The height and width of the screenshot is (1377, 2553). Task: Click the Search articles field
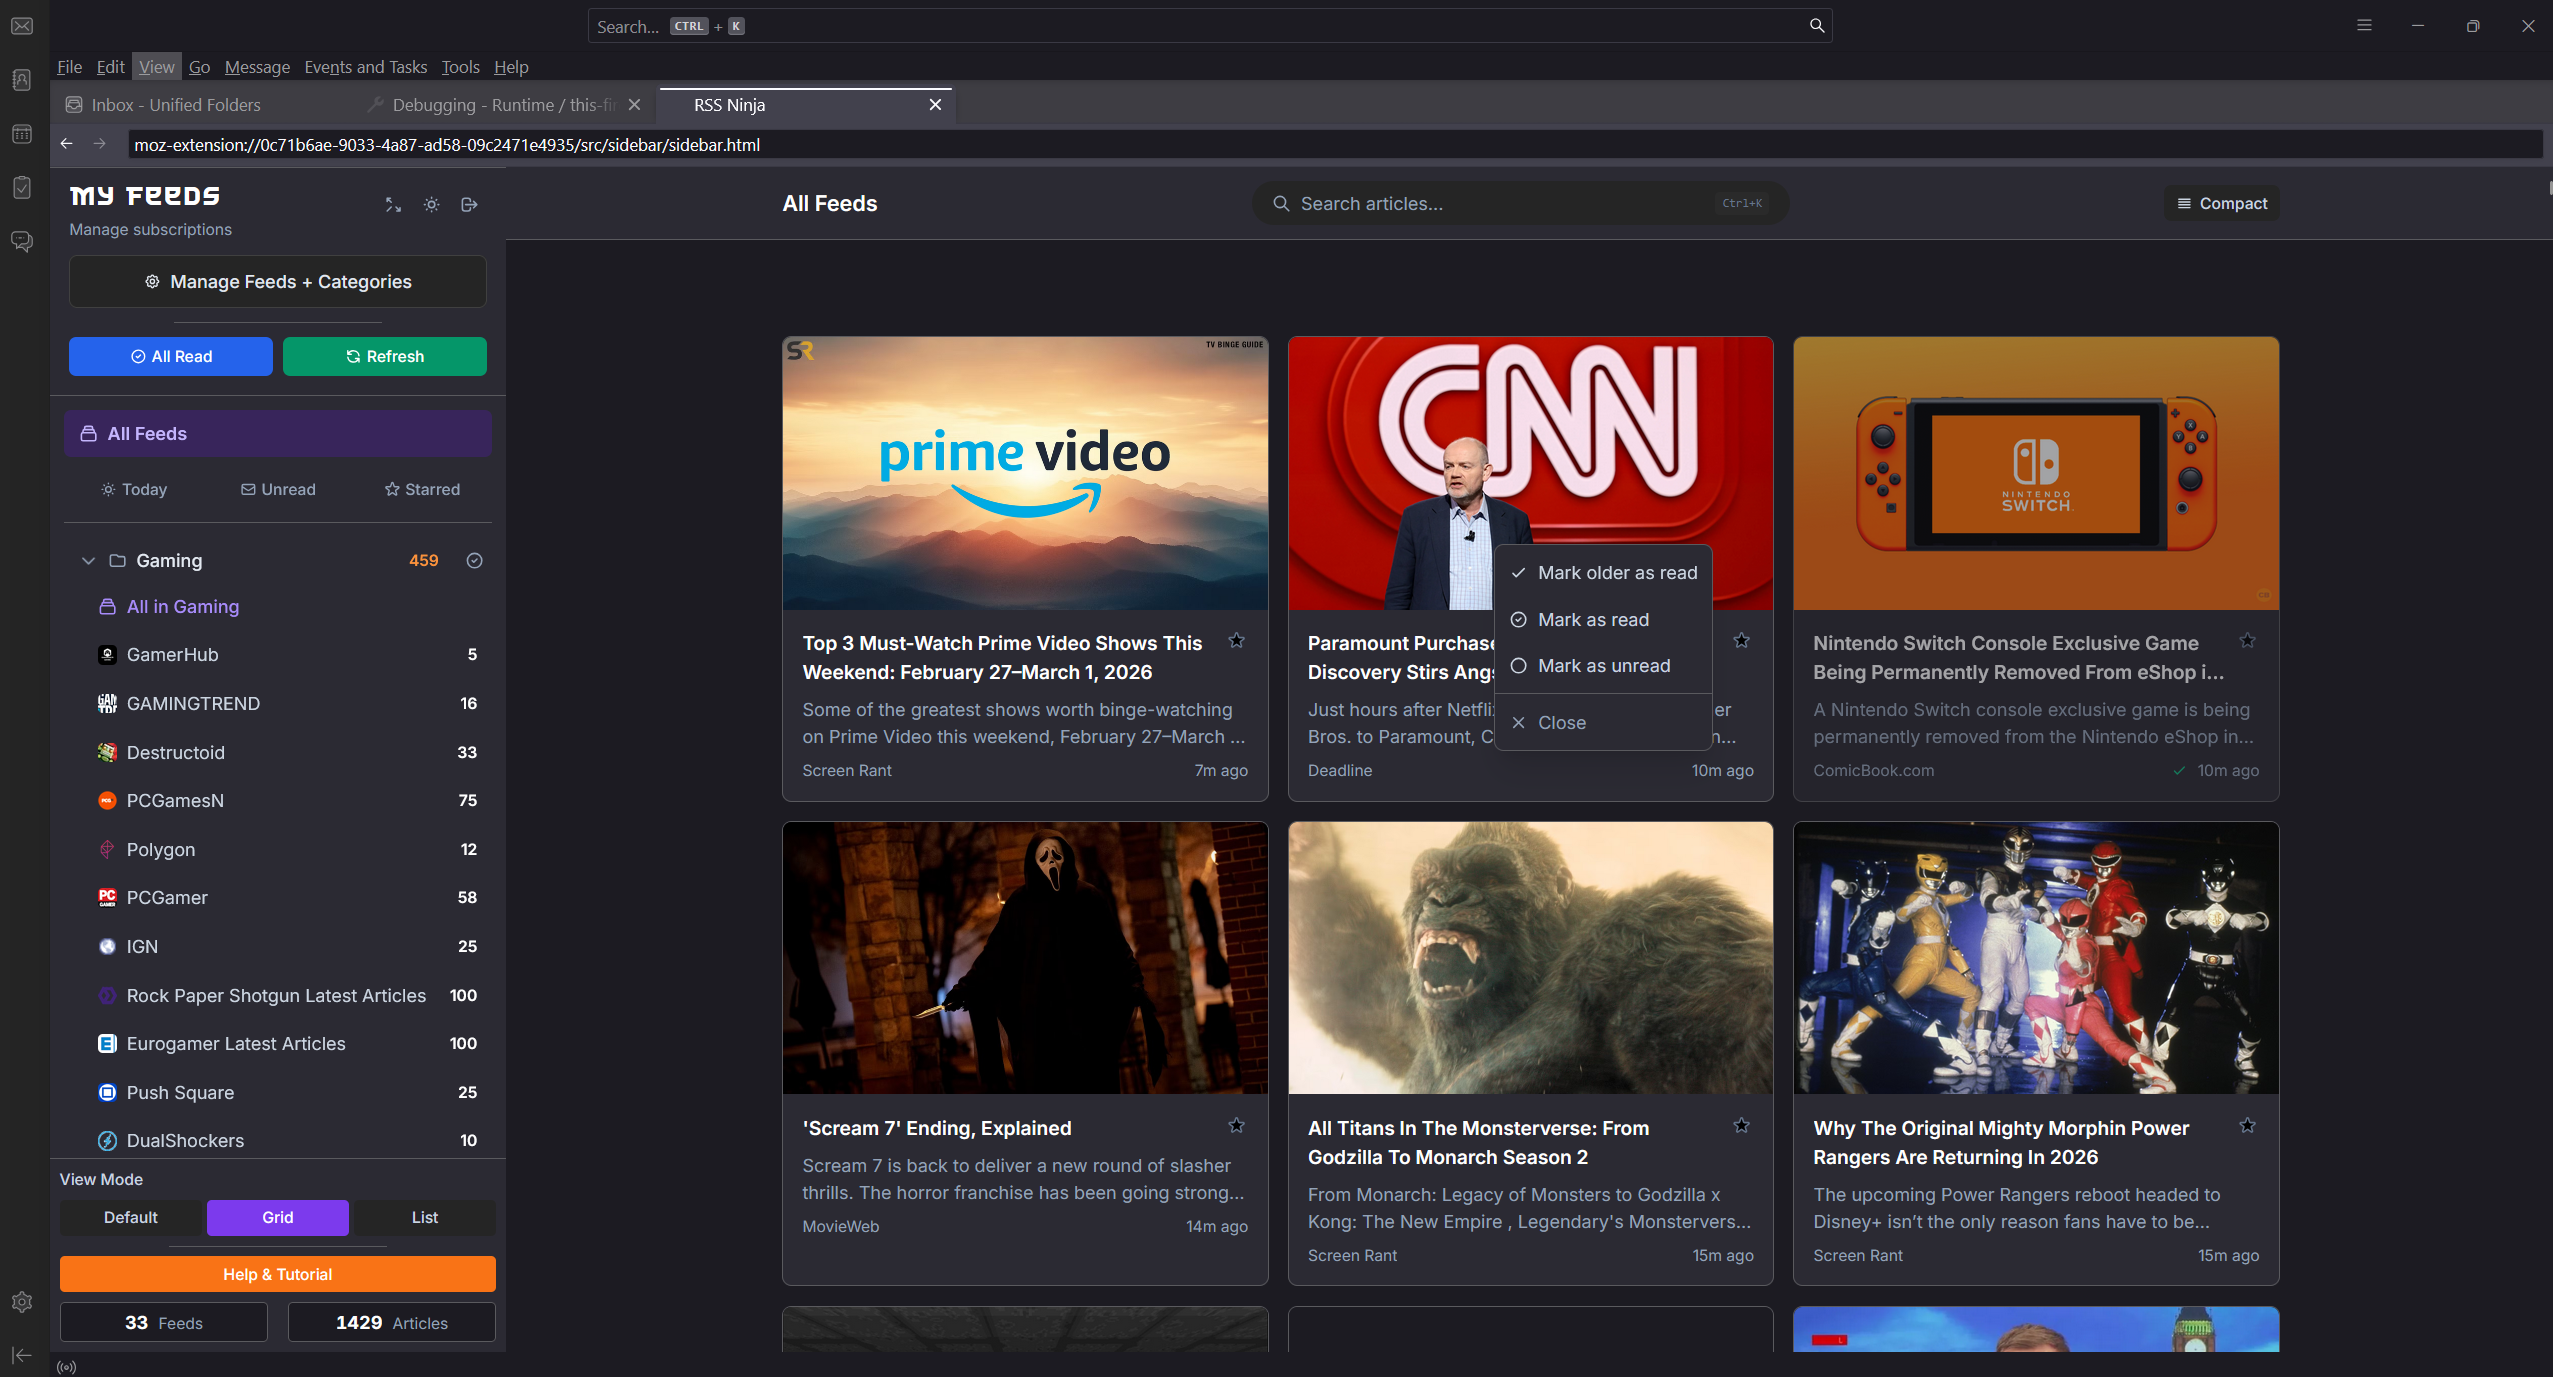[1500, 204]
